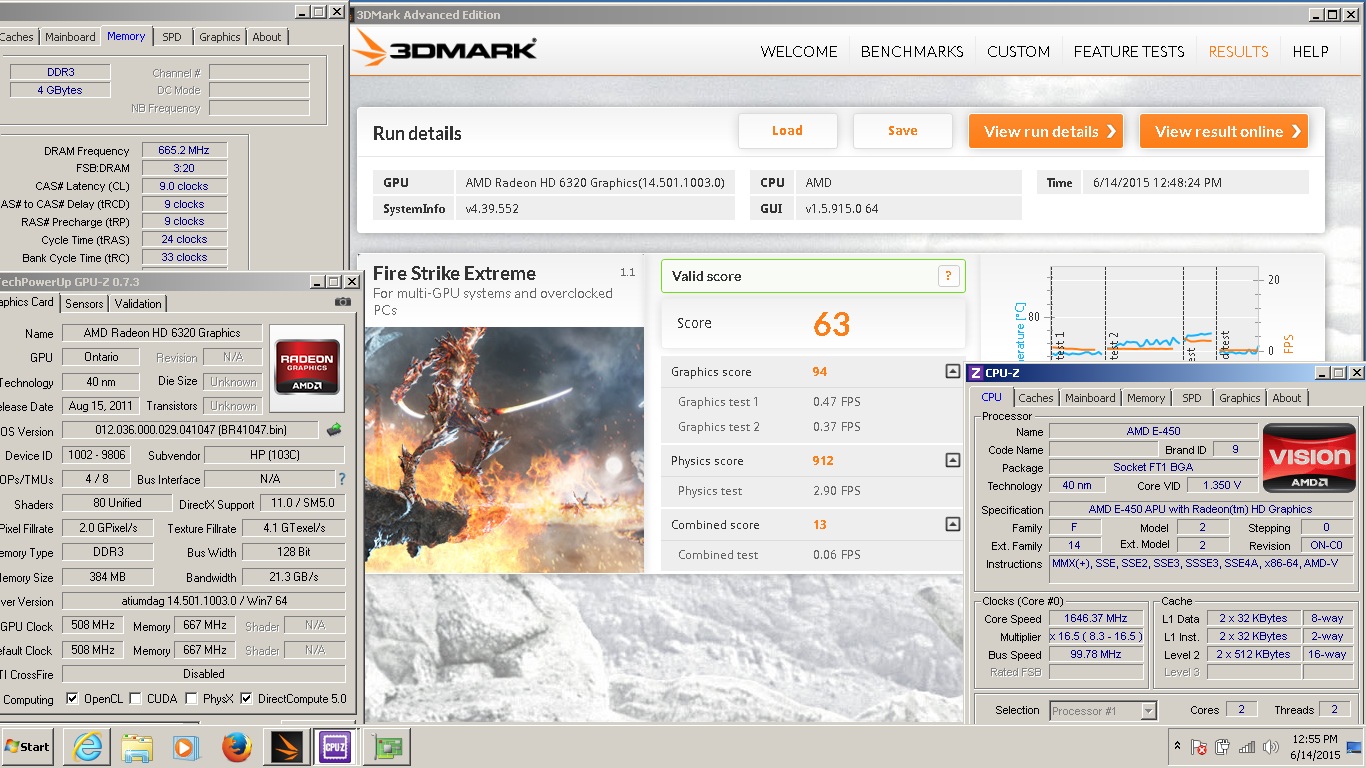Click the Load button in Run details
The image size is (1366, 768).
(787, 131)
